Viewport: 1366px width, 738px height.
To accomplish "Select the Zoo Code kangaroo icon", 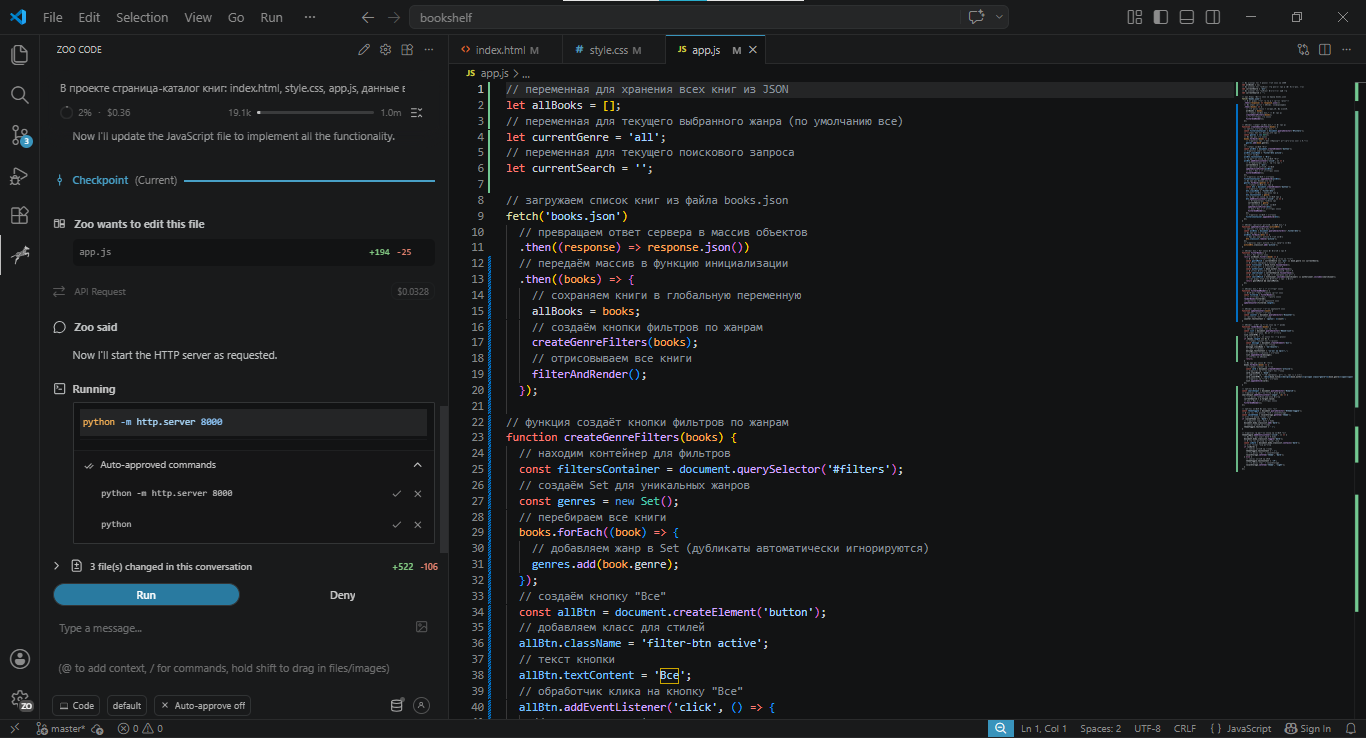I will [19, 256].
